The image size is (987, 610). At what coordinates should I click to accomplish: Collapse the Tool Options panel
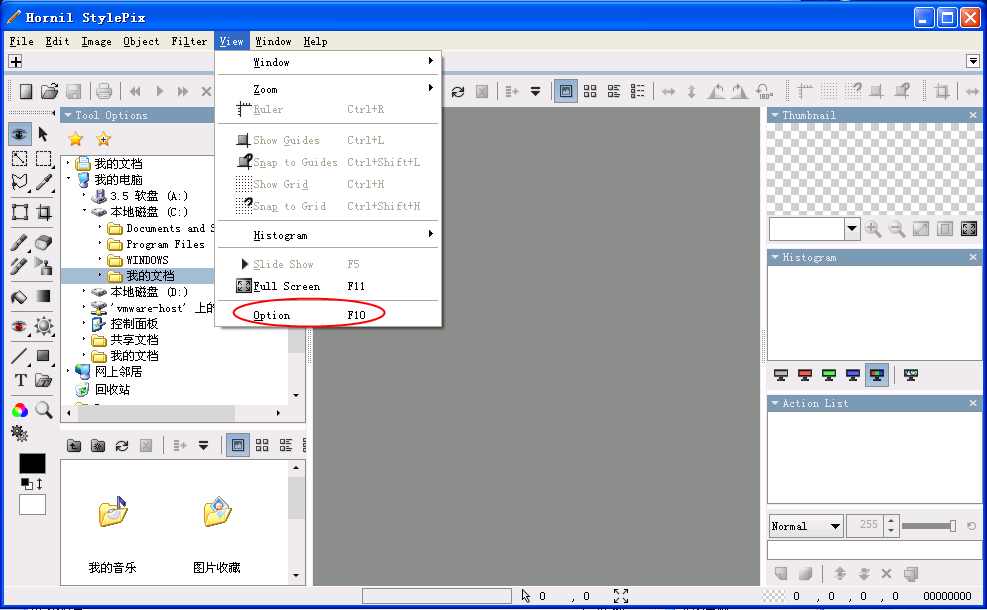68,115
